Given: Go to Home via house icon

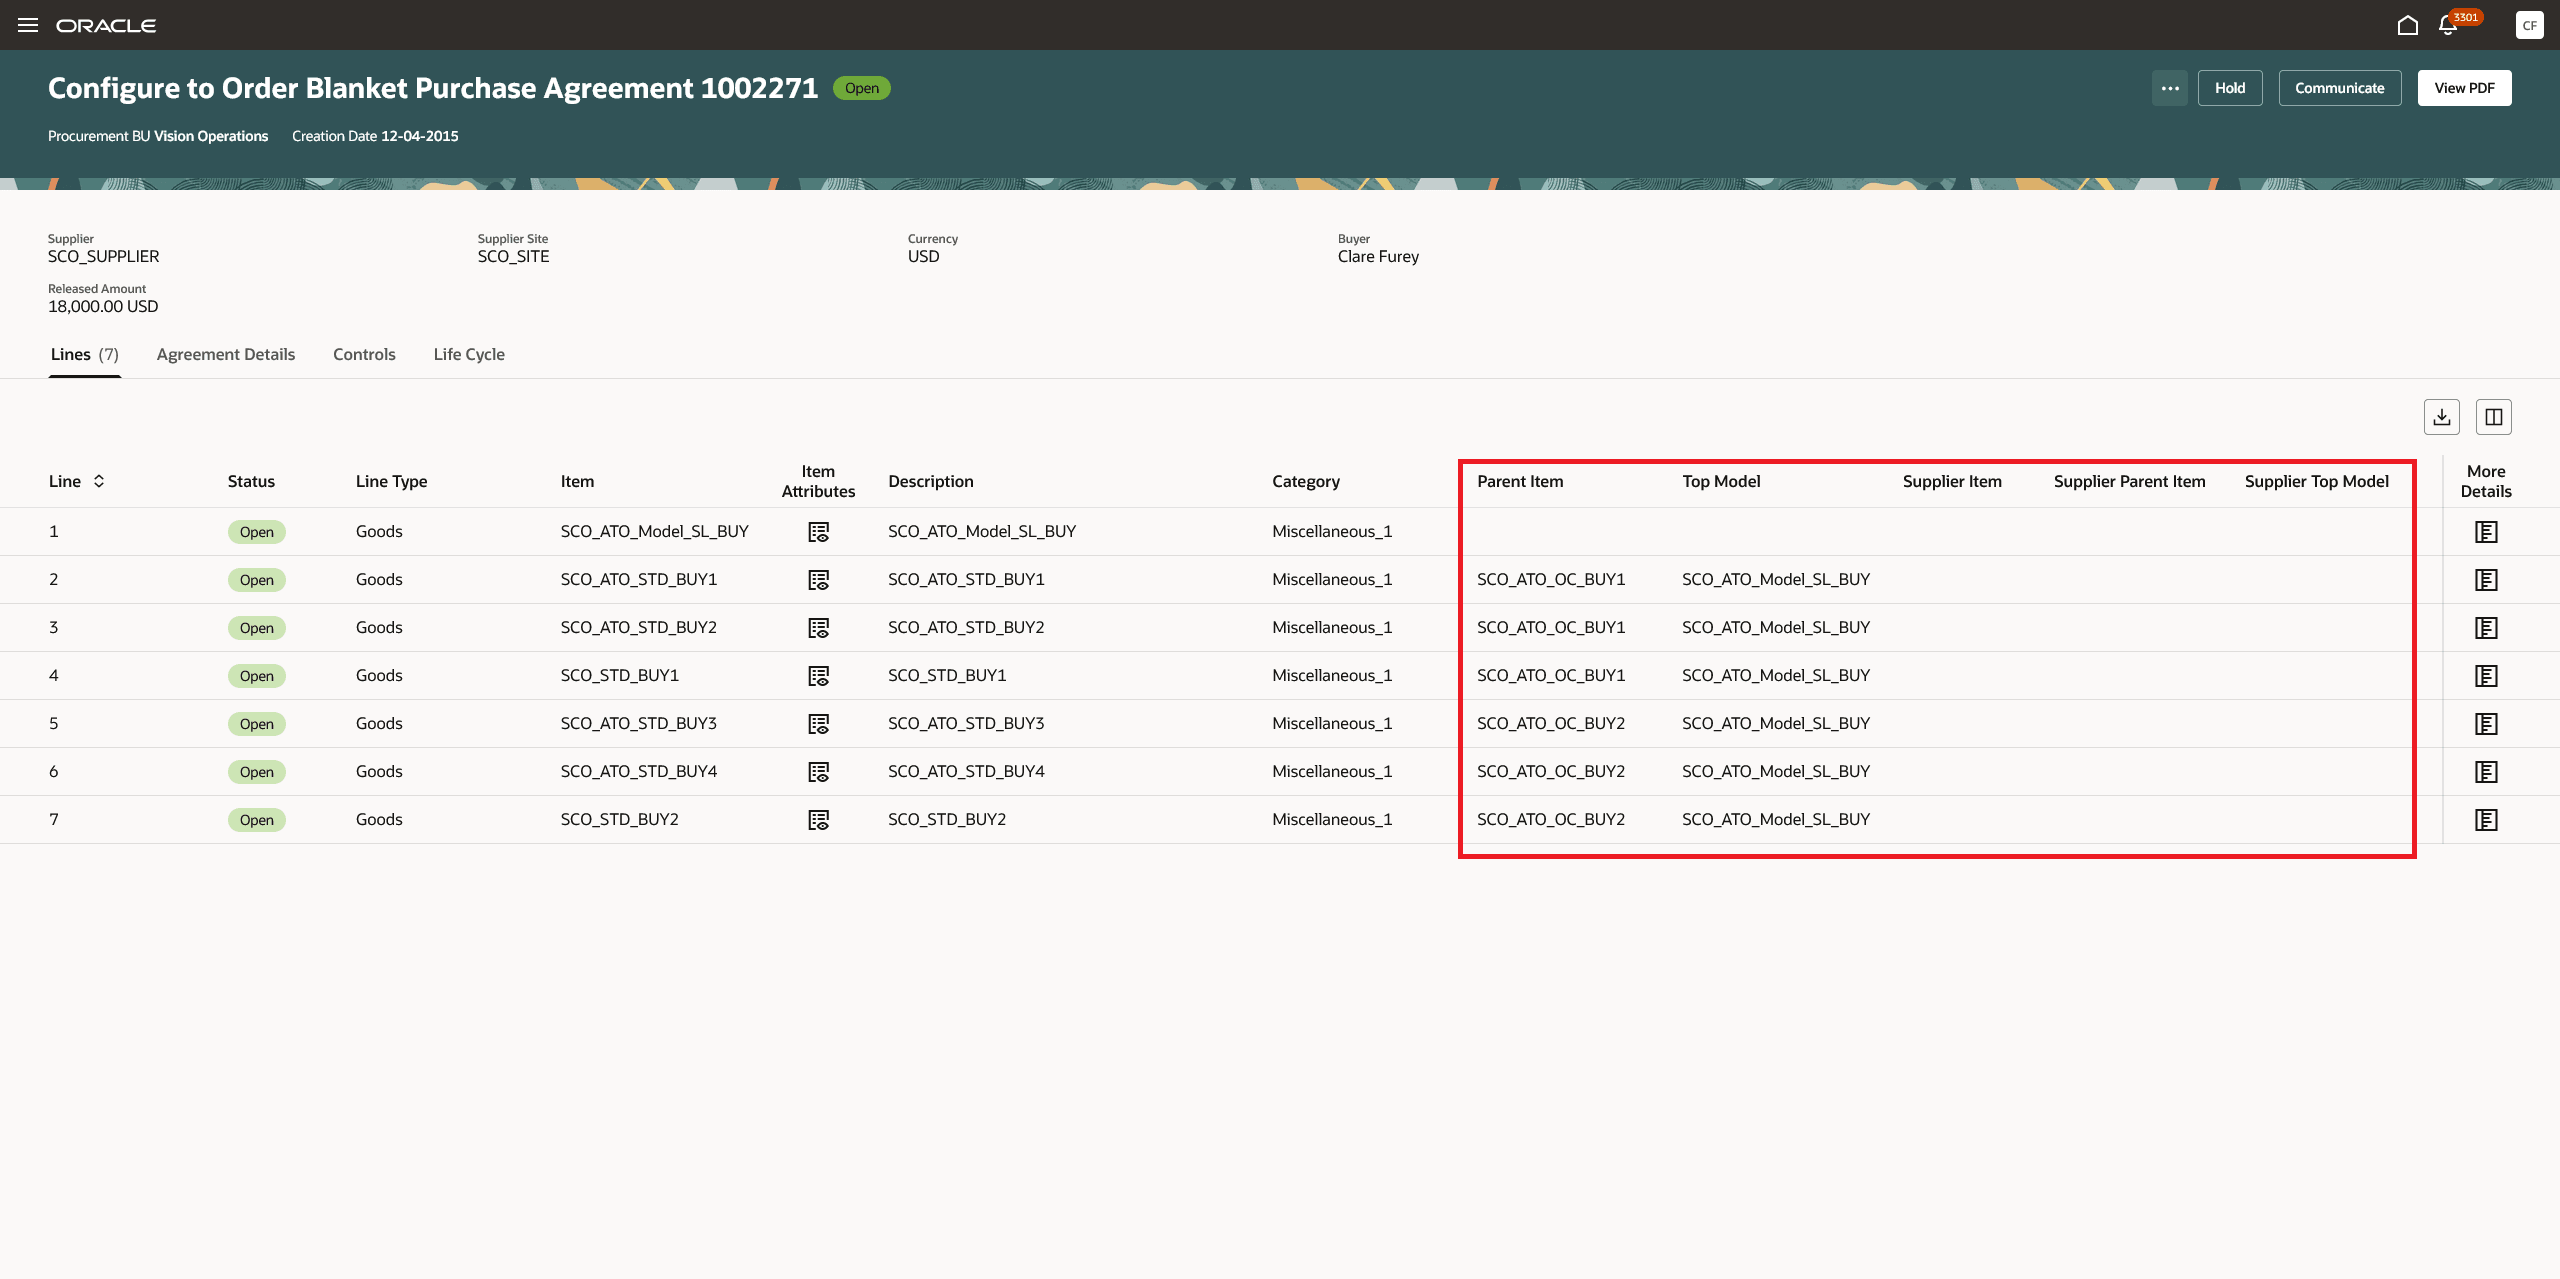Looking at the screenshot, I should [2408, 25].
